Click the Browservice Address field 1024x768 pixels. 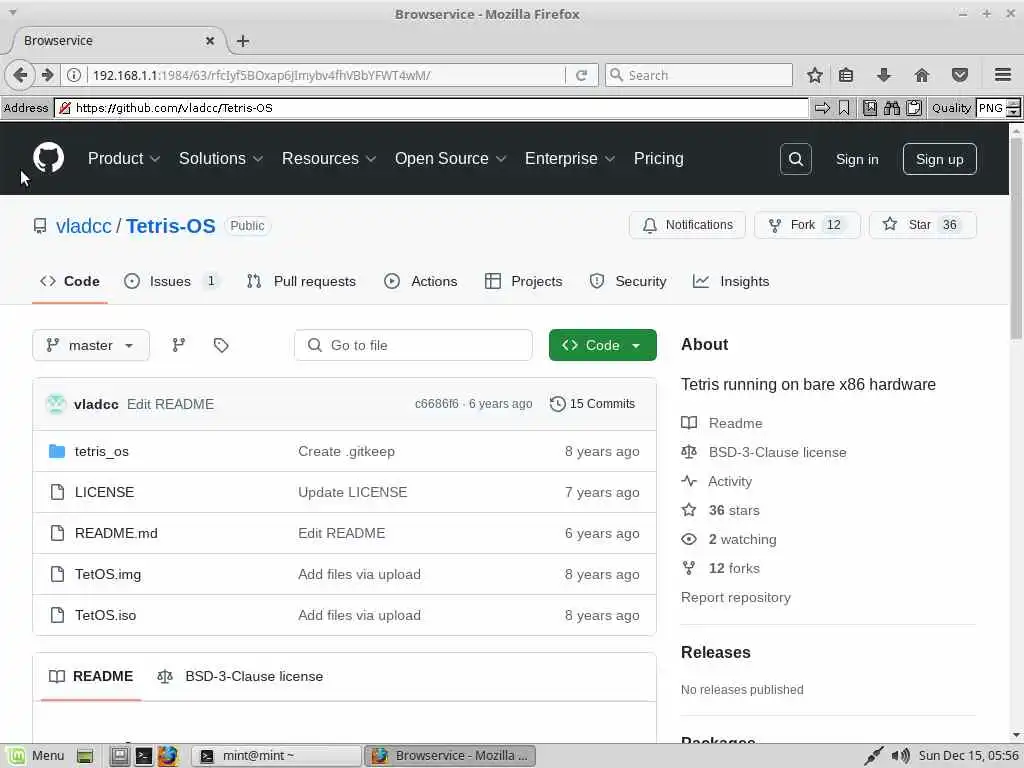(x=432, y=108)
